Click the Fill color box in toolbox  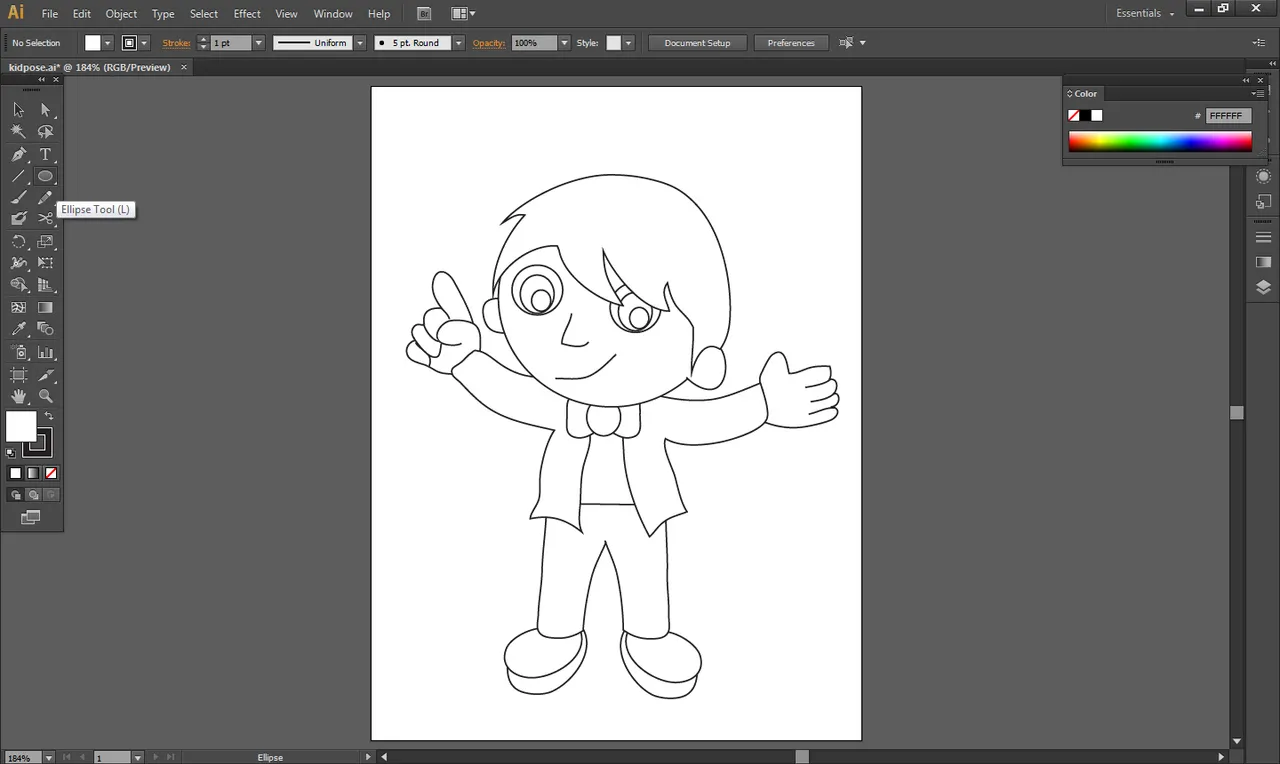pos(21,427)
